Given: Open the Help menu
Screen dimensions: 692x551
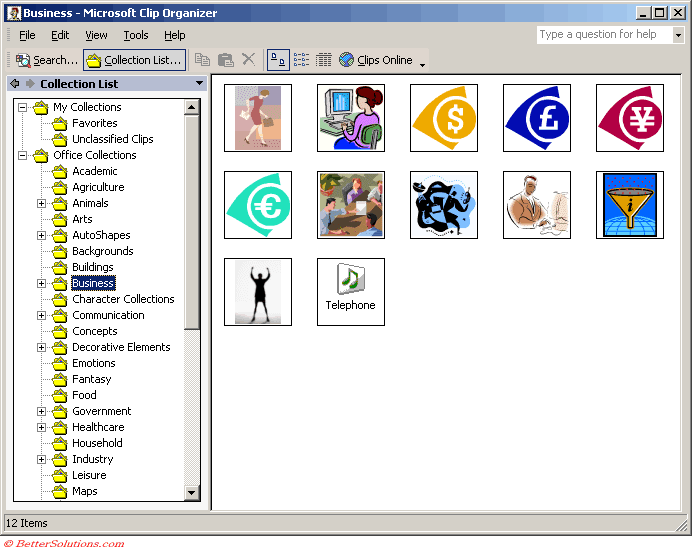Looking at the screenshot, I should (175, 35).
